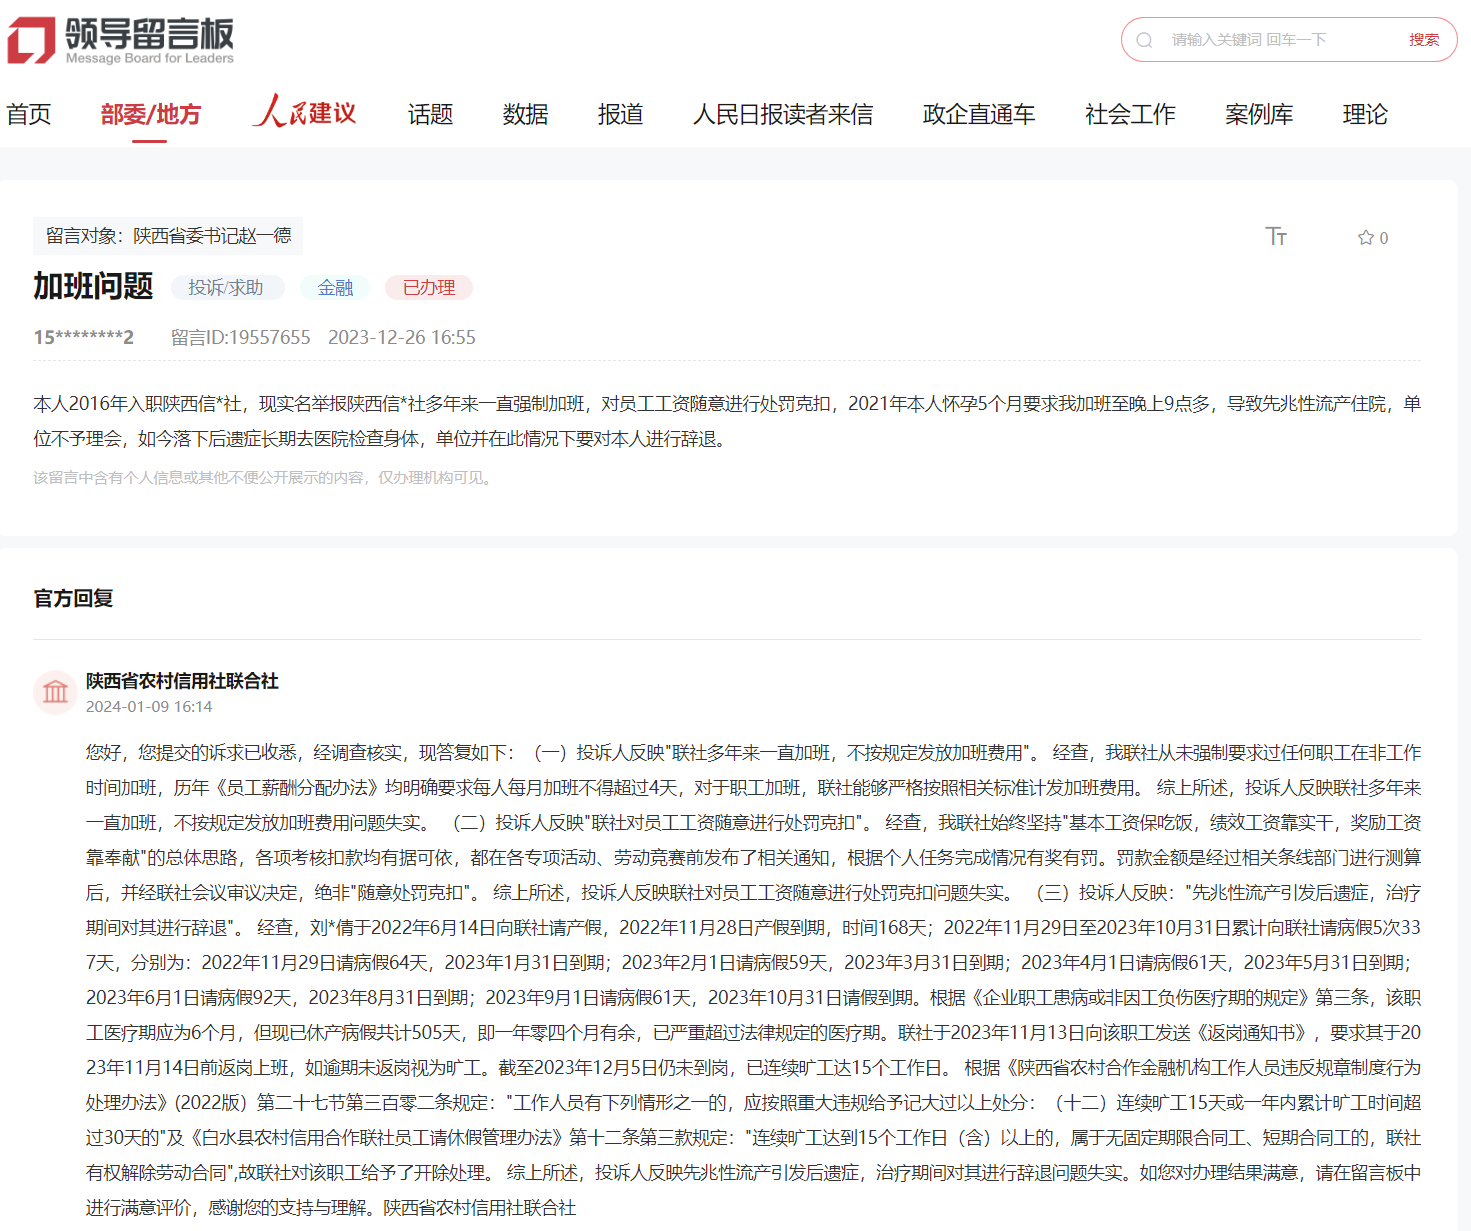Image resolution: width=1471 pixels, height=1231 pixels.
Task: Click the font size adjustment icon
Action: click(x=1276, y=236)
